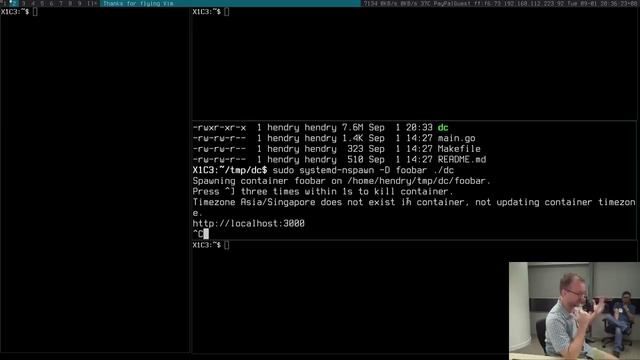This screenshot has height=360, width=640.
Task: Click the 'Makefile' file name
Action: click(x=459, y=149)
